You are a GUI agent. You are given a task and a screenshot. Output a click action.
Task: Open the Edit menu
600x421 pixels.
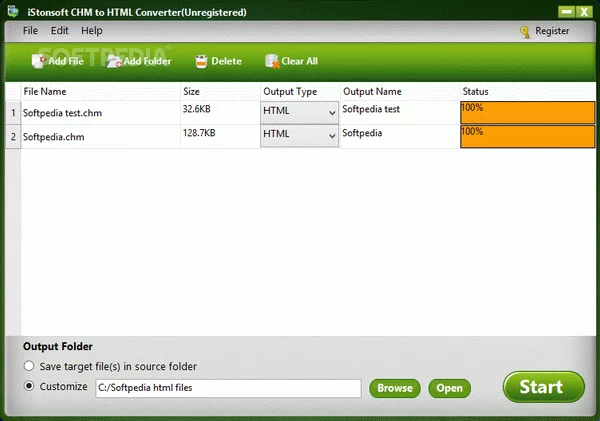(x=60, y=31)
